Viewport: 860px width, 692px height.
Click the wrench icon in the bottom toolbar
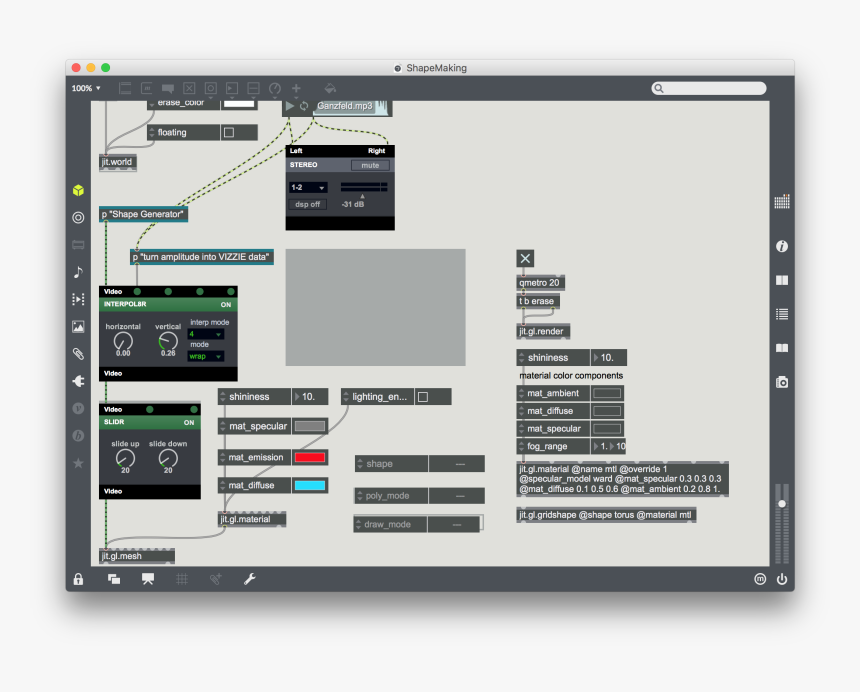click(x=250, y=579)
